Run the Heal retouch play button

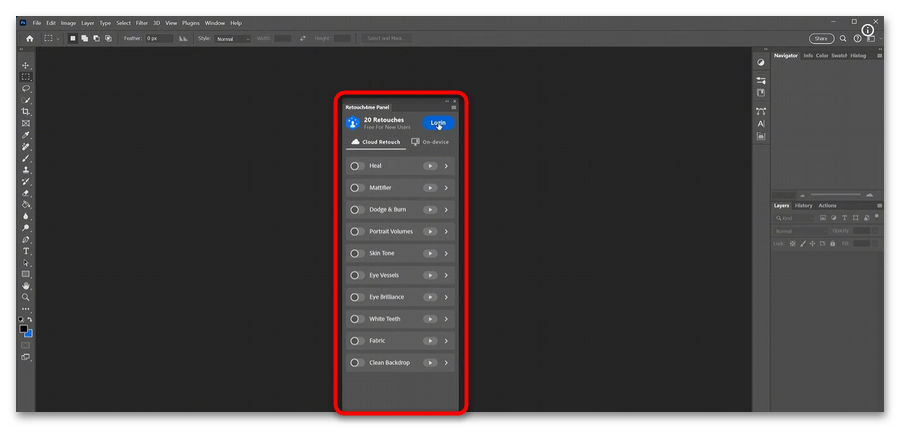(430, 166)
